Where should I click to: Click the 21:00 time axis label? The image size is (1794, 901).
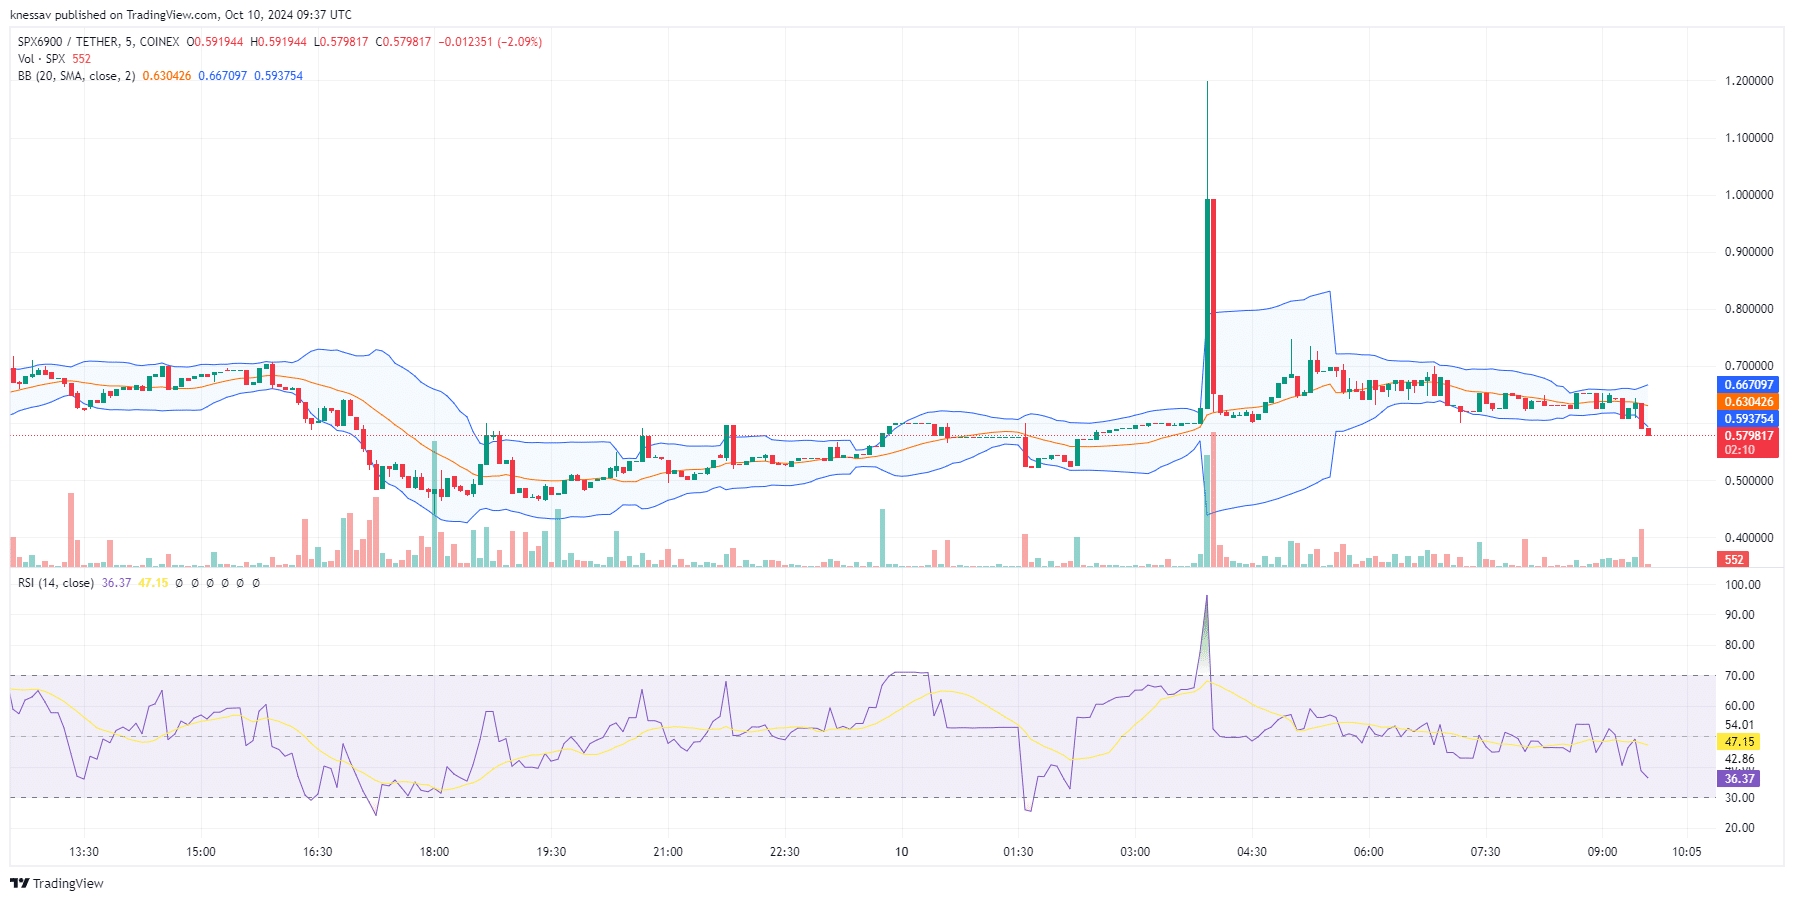668,852
